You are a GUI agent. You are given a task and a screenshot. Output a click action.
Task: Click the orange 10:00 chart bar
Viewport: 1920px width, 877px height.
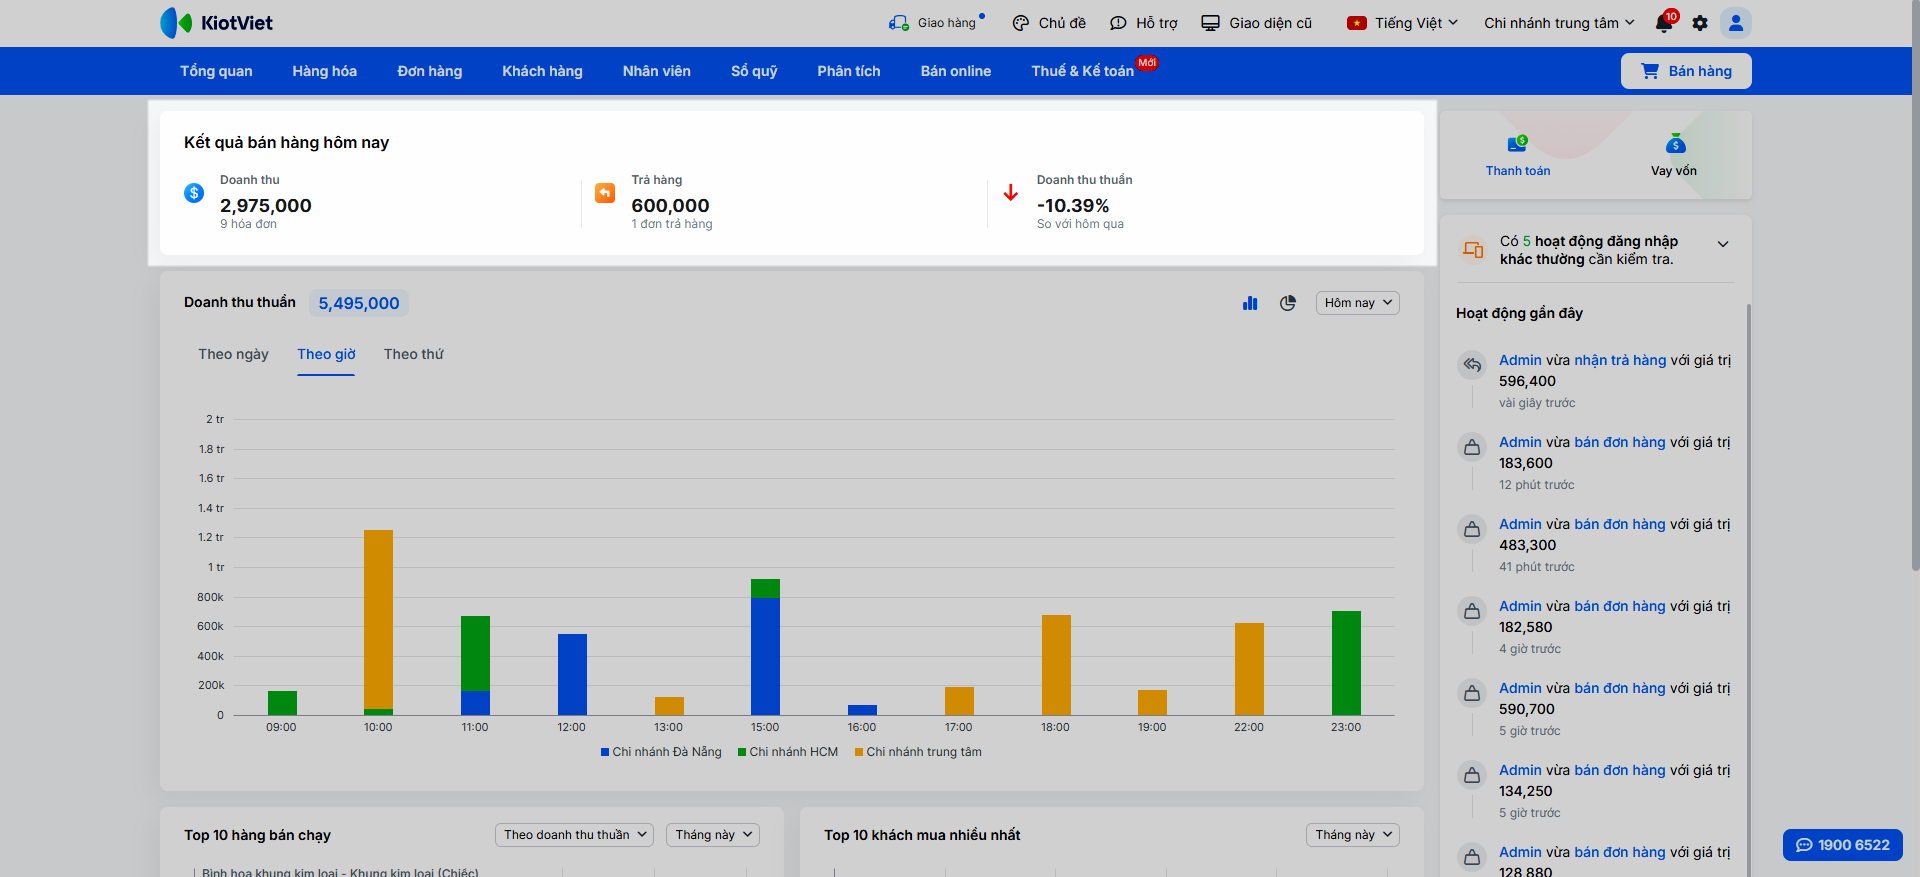378,618
